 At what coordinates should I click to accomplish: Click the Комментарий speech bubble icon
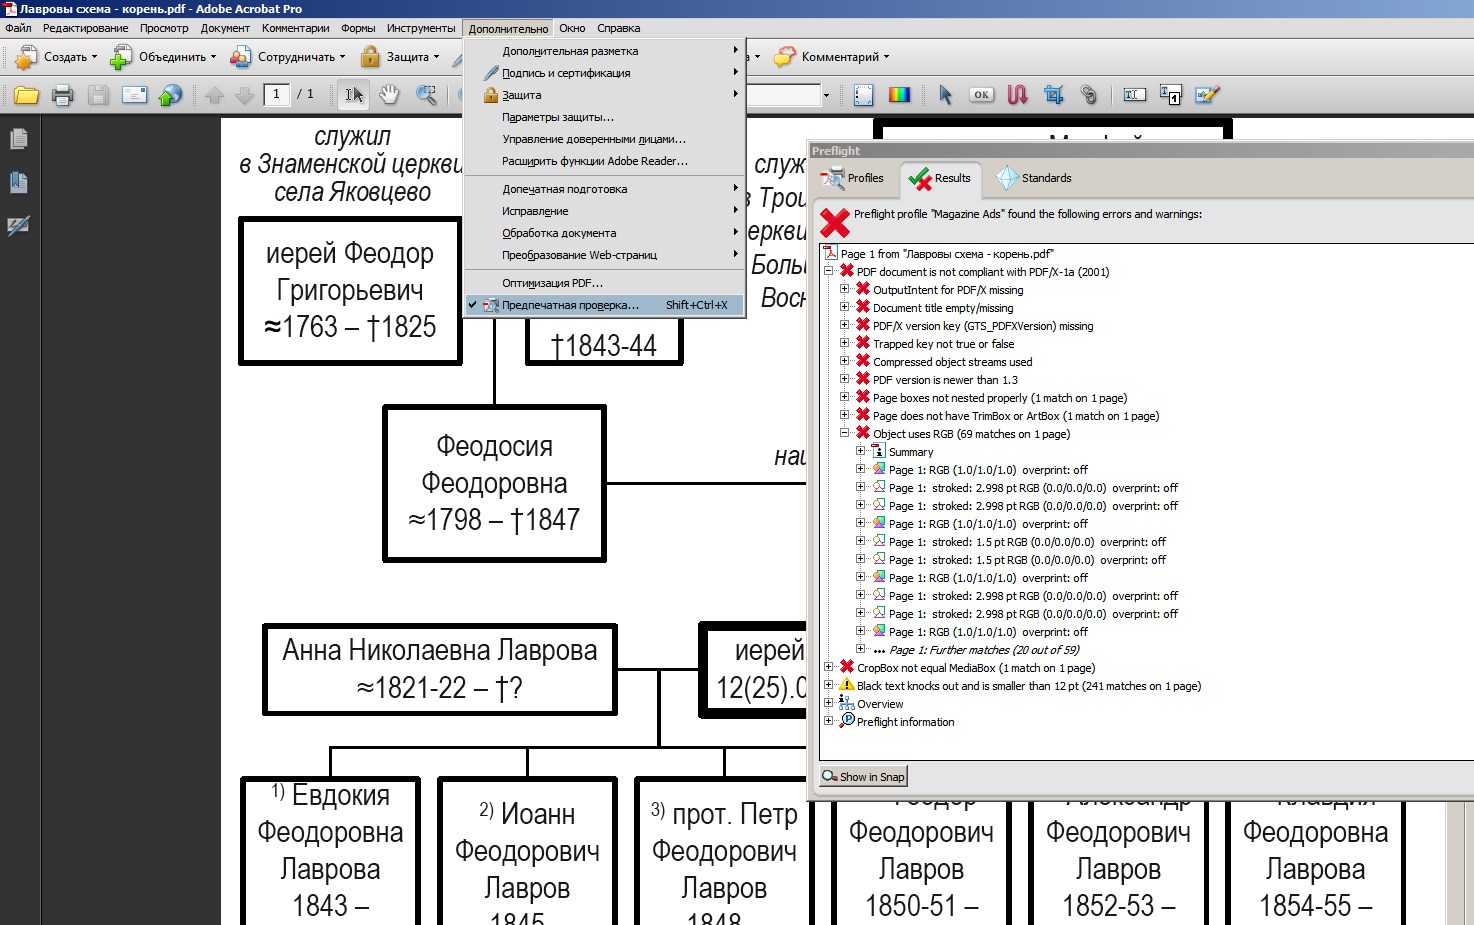pos(786,57)
